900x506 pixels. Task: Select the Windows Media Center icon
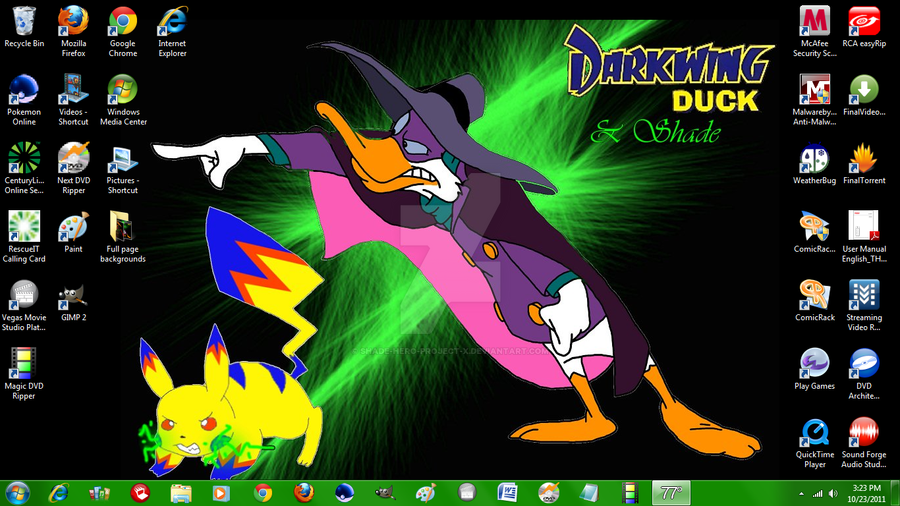coord(123,100)
